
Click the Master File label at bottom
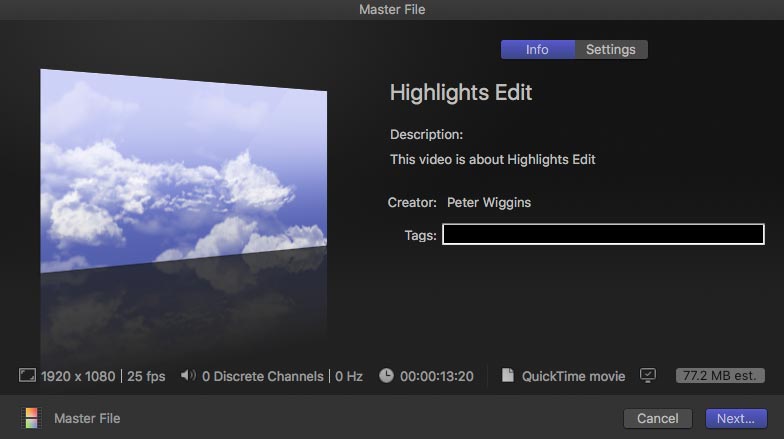87,418
